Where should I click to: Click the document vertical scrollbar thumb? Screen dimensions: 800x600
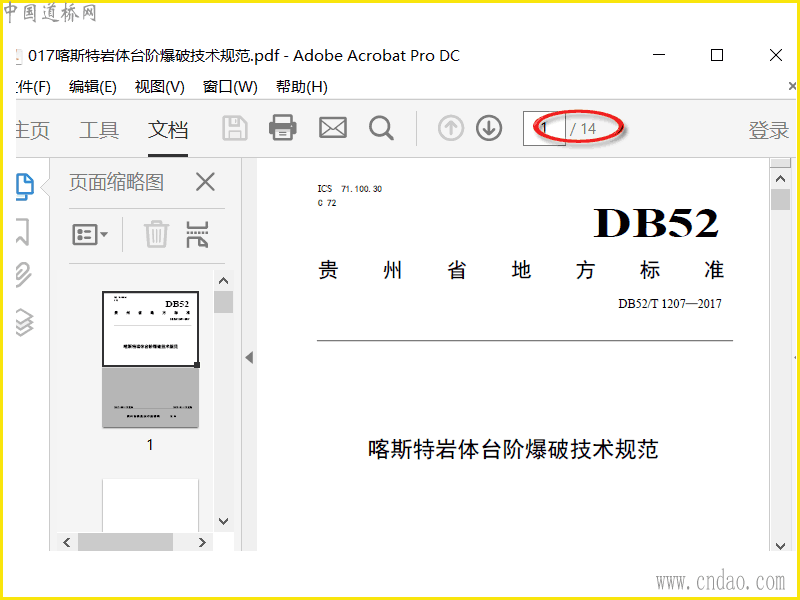click(x=780, y=199)
